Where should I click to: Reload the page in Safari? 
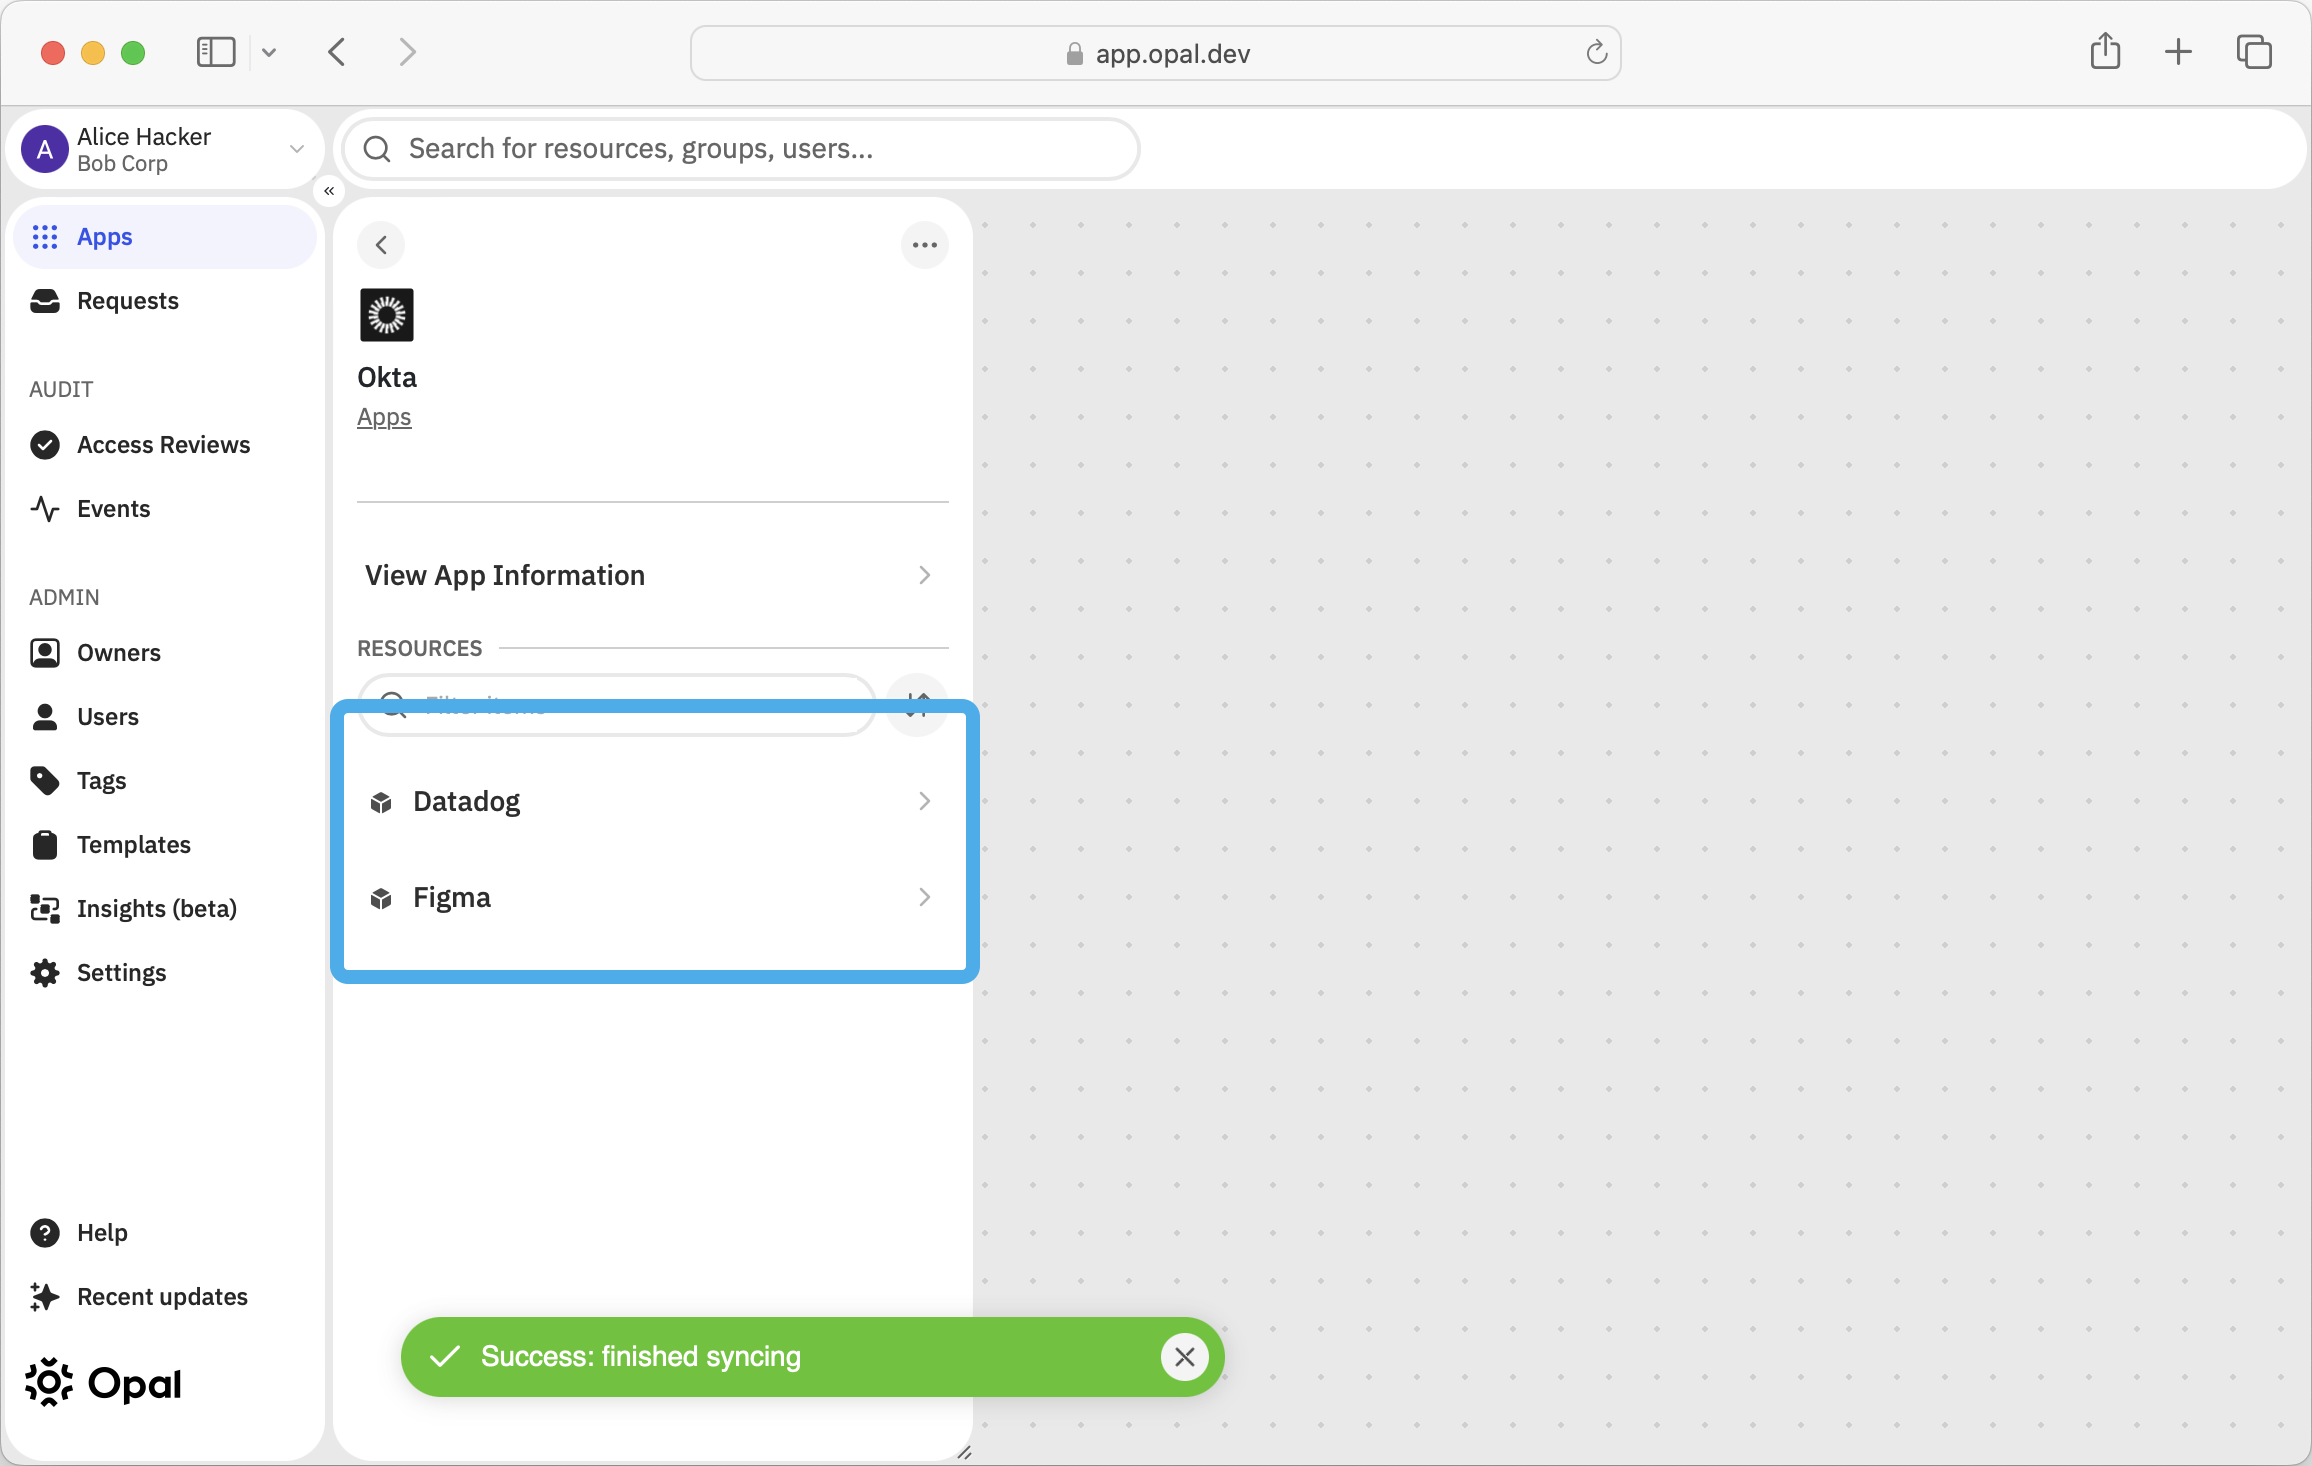pyautogui.click(x=1597, y=53)
